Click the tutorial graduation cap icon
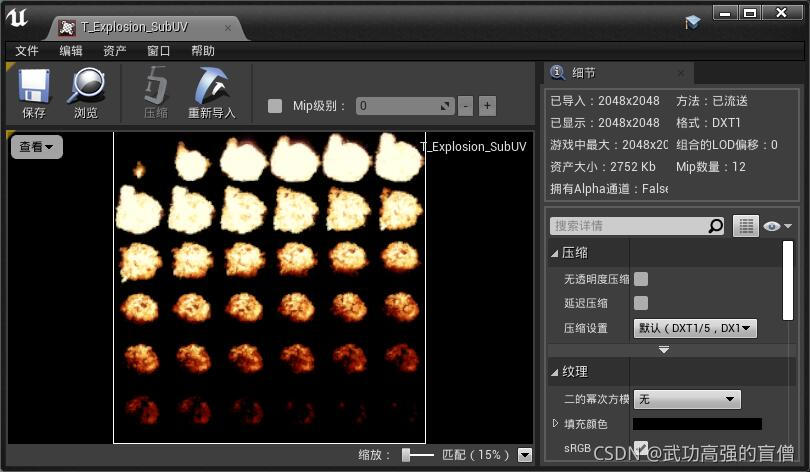The height and width of the screenshot is (472, 810). [692, 22]
